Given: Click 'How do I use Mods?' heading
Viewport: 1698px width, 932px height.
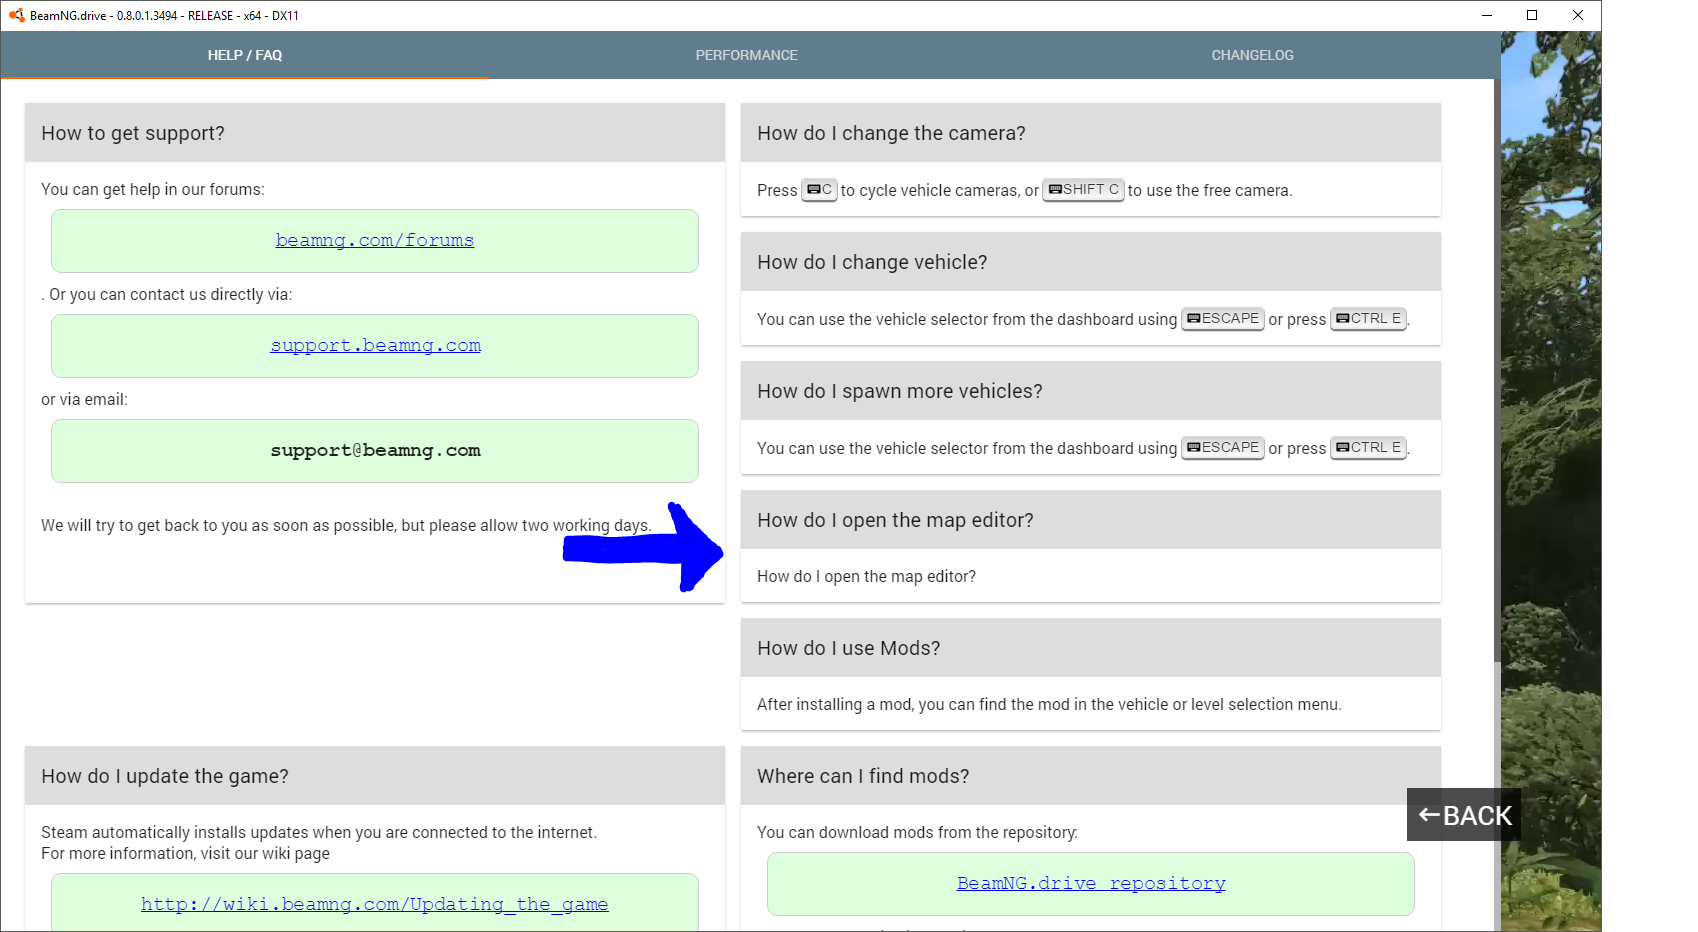Looking at the screenshot, I should pyautogui.click(x=849, y=648).
